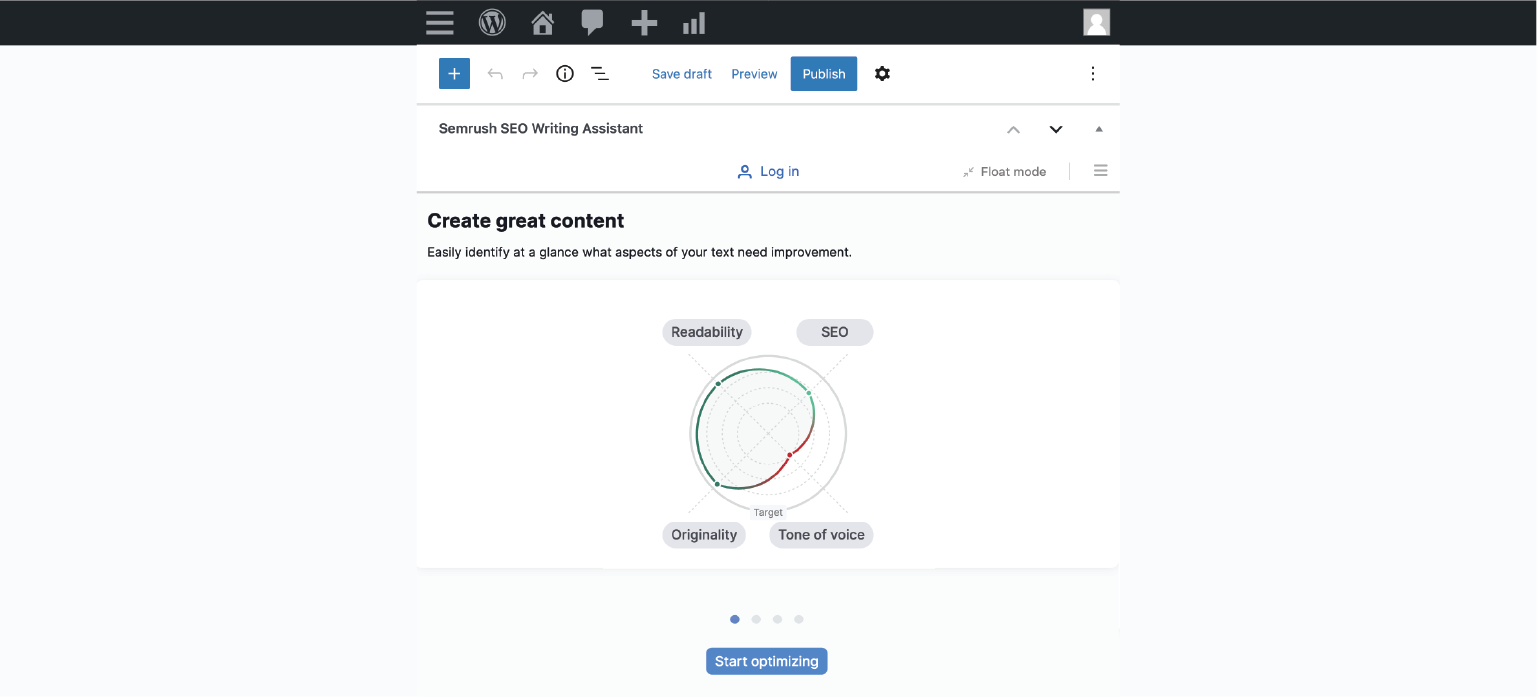
Task: Click the Publish button
Action: click(824, 74)
